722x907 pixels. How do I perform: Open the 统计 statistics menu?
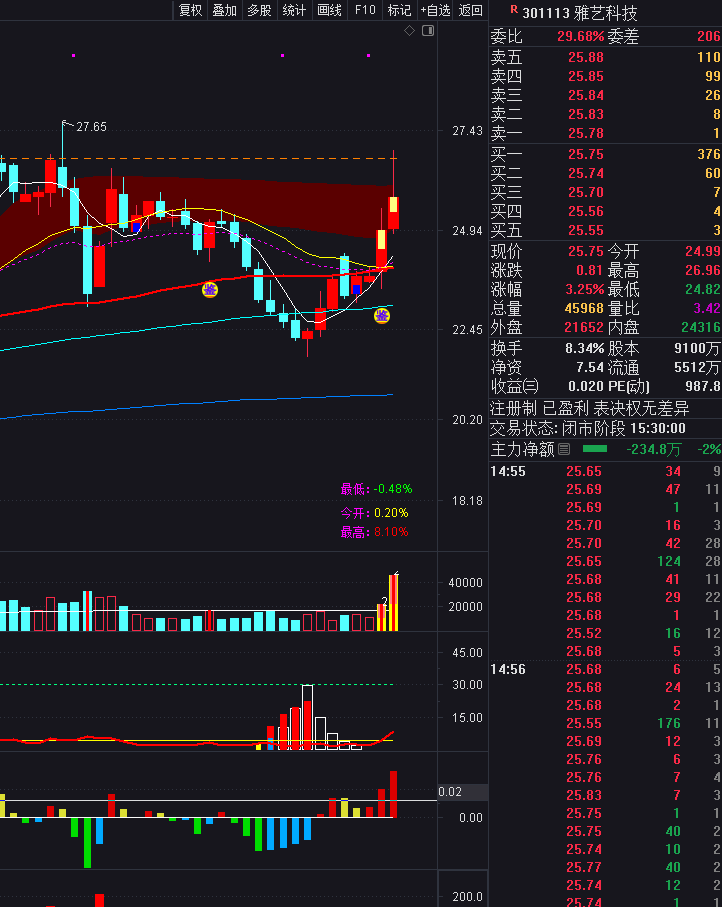tap(294, 10)
